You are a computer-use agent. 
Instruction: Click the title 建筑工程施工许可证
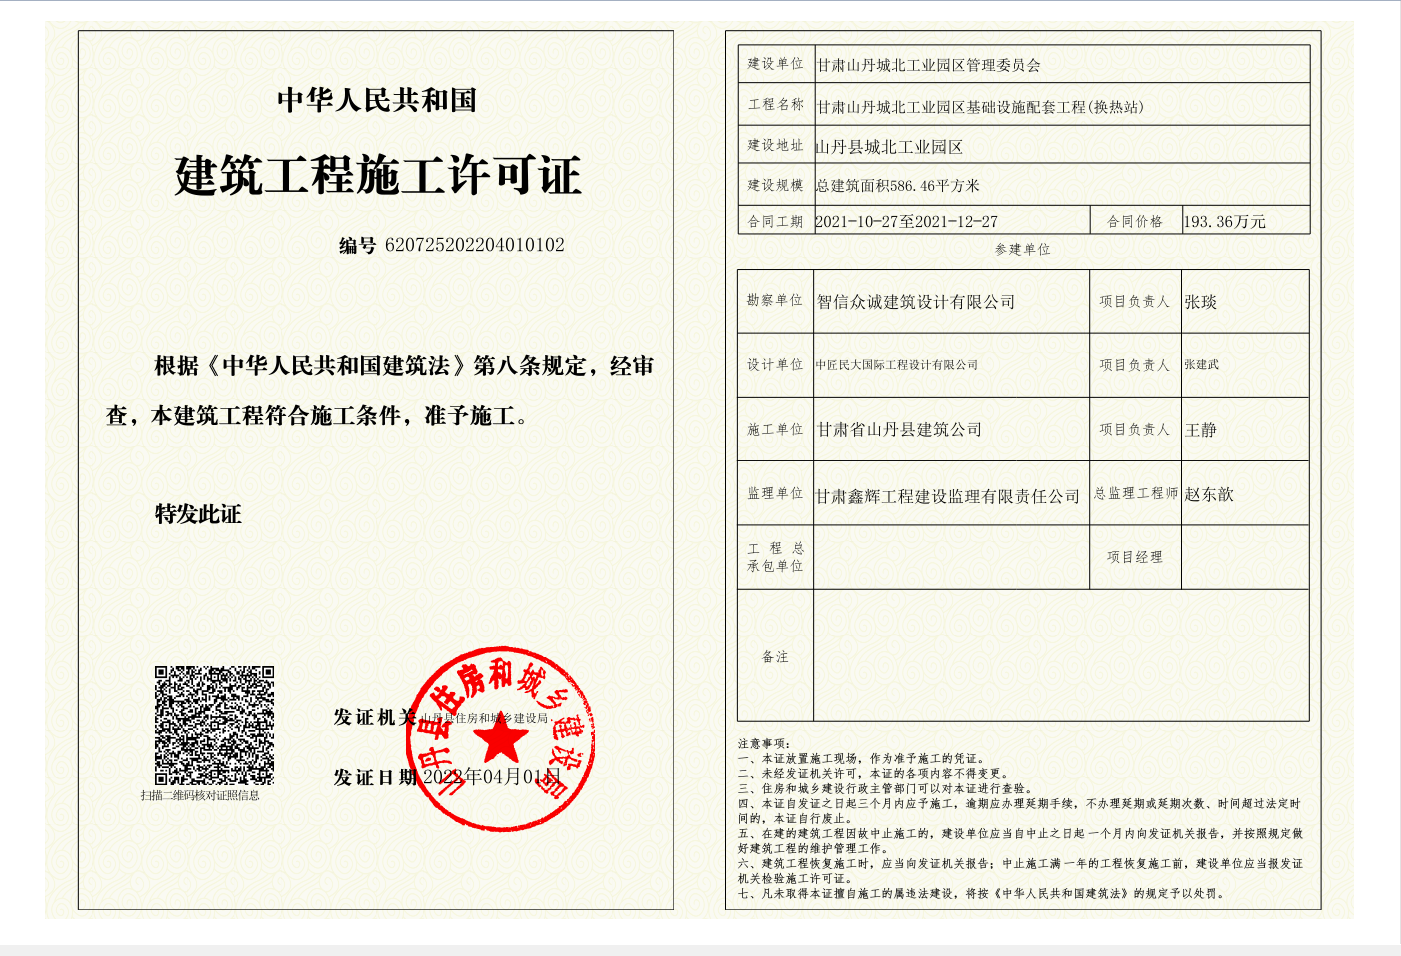click(378, 176)
